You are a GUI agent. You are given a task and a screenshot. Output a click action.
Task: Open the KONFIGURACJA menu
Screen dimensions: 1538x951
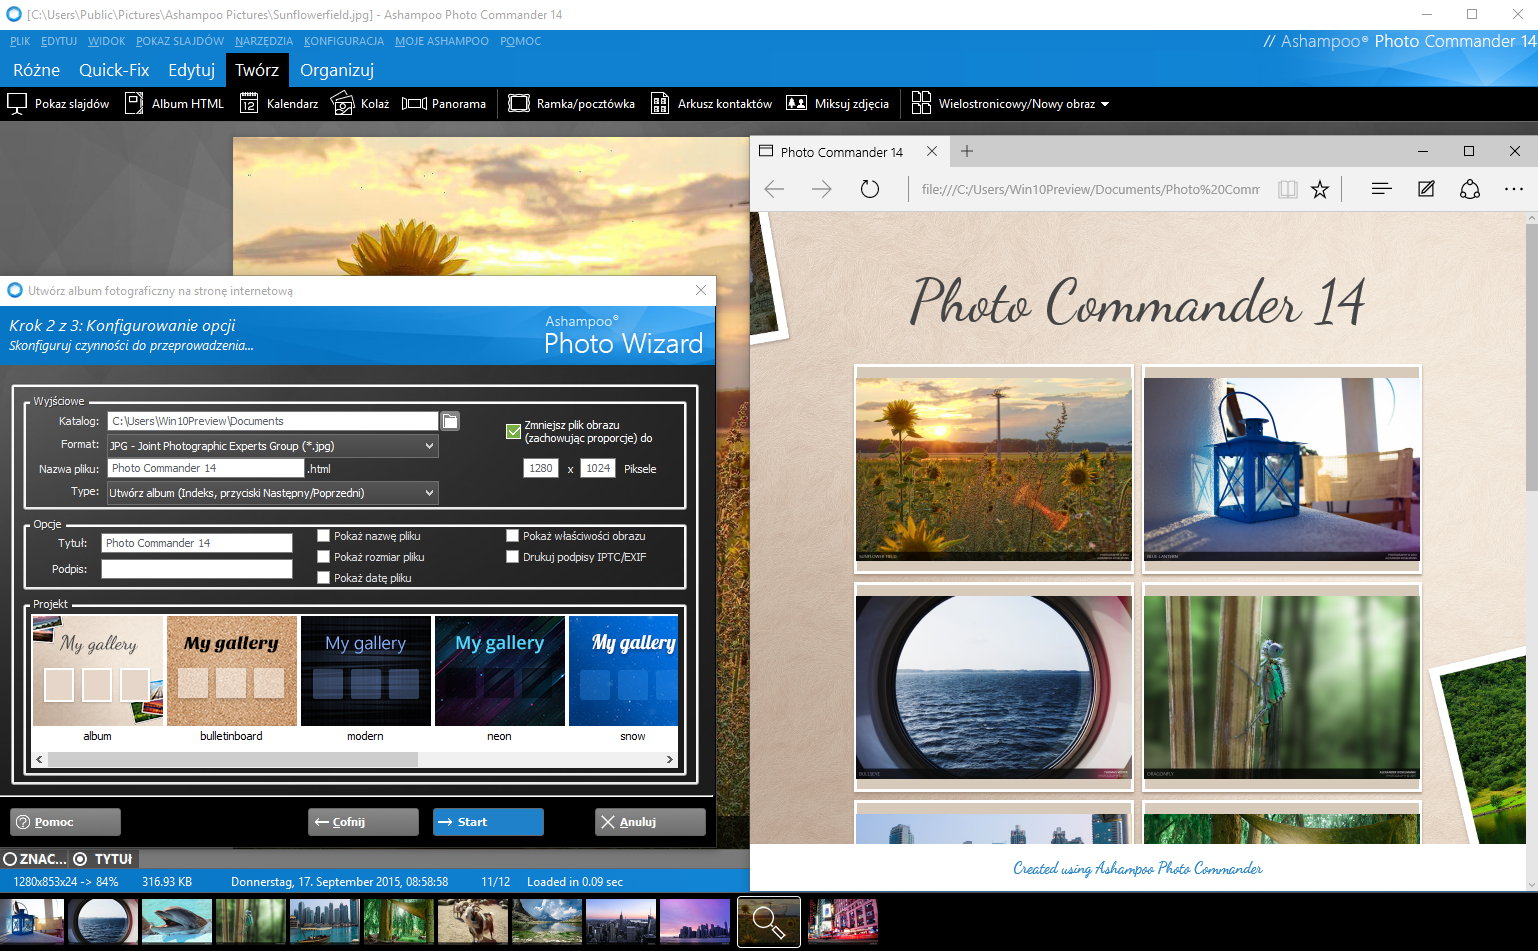(344, 41)
